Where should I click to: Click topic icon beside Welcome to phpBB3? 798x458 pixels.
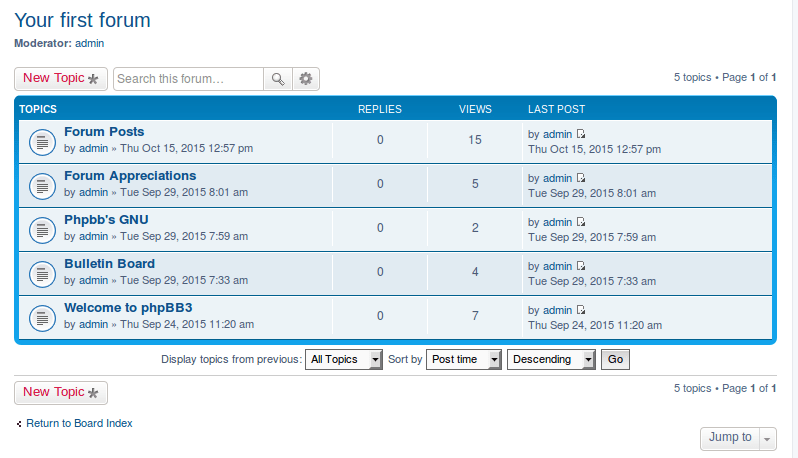(x=41, y=317)
